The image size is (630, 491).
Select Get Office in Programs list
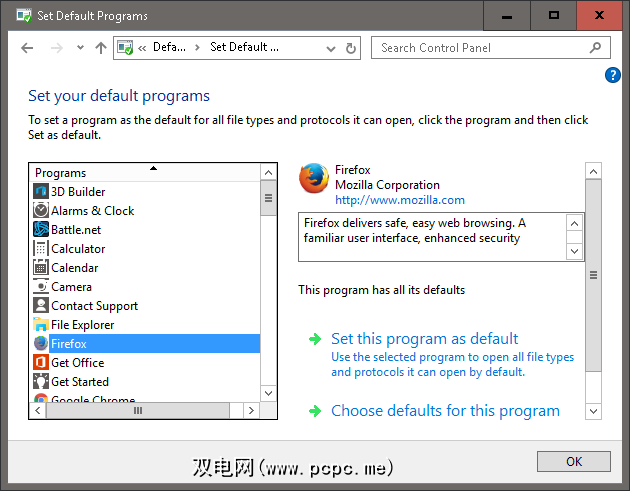point(78,363)
